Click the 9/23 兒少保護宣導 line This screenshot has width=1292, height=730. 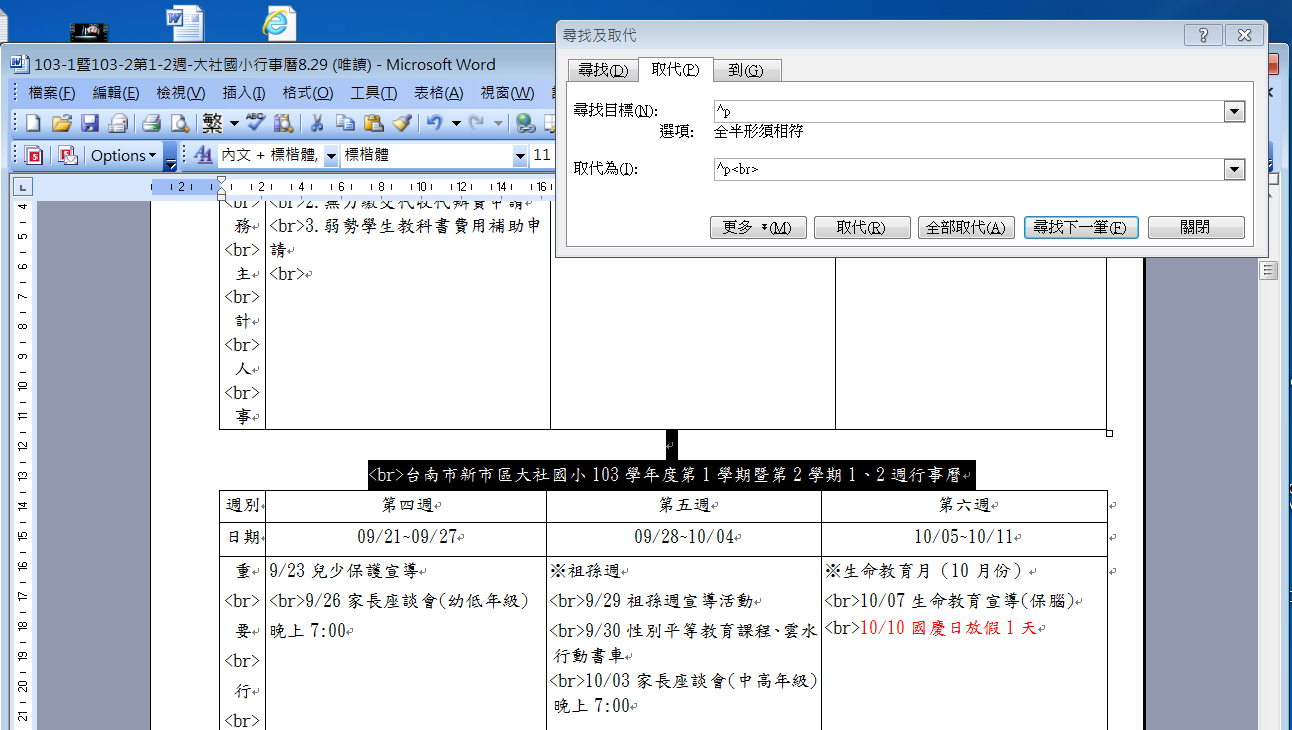point(345,572)
